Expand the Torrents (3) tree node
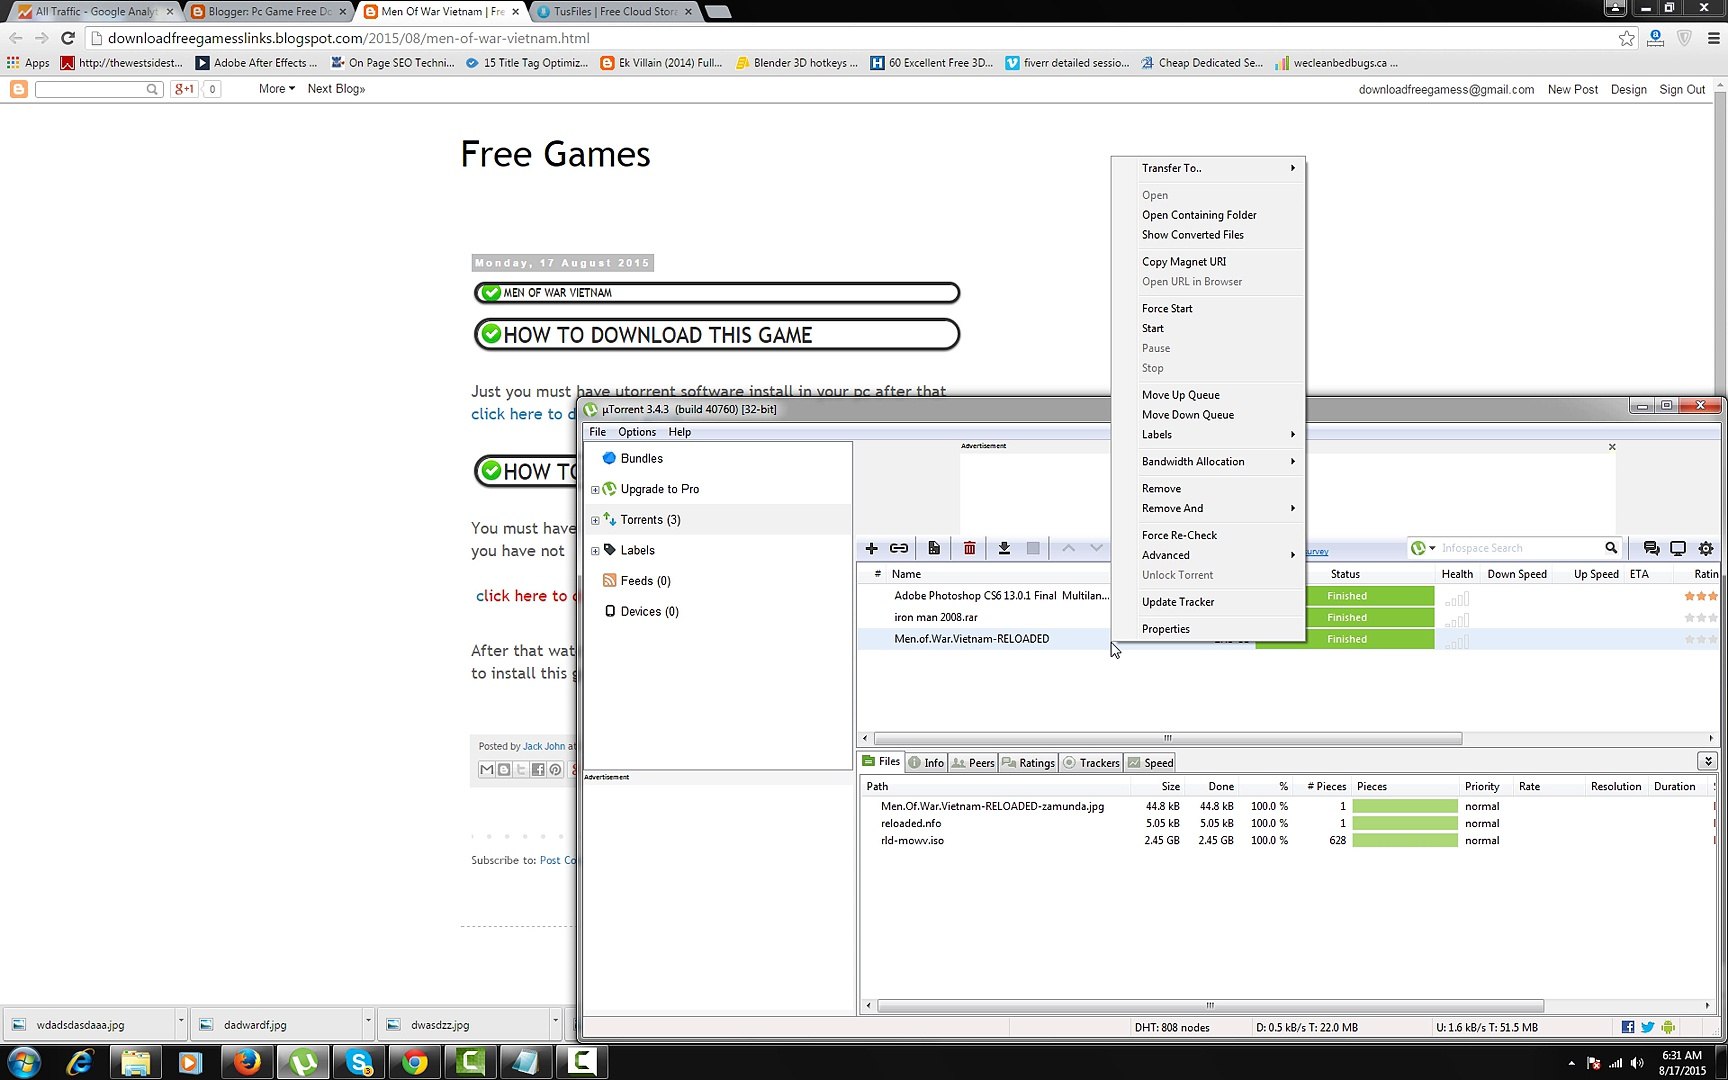The width and height of the screenshot is (1728, 1080). click(x=595, y=520)
